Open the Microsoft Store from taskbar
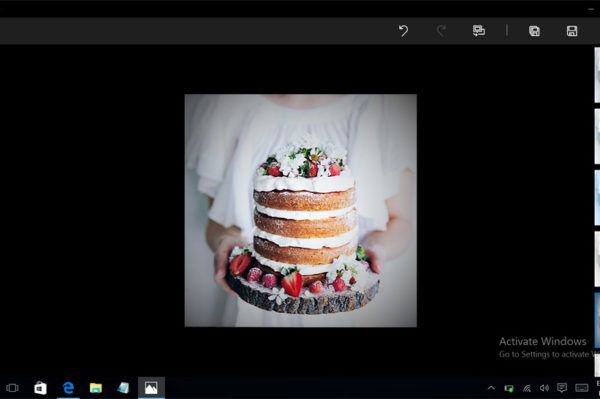 (x=40, y=388)
